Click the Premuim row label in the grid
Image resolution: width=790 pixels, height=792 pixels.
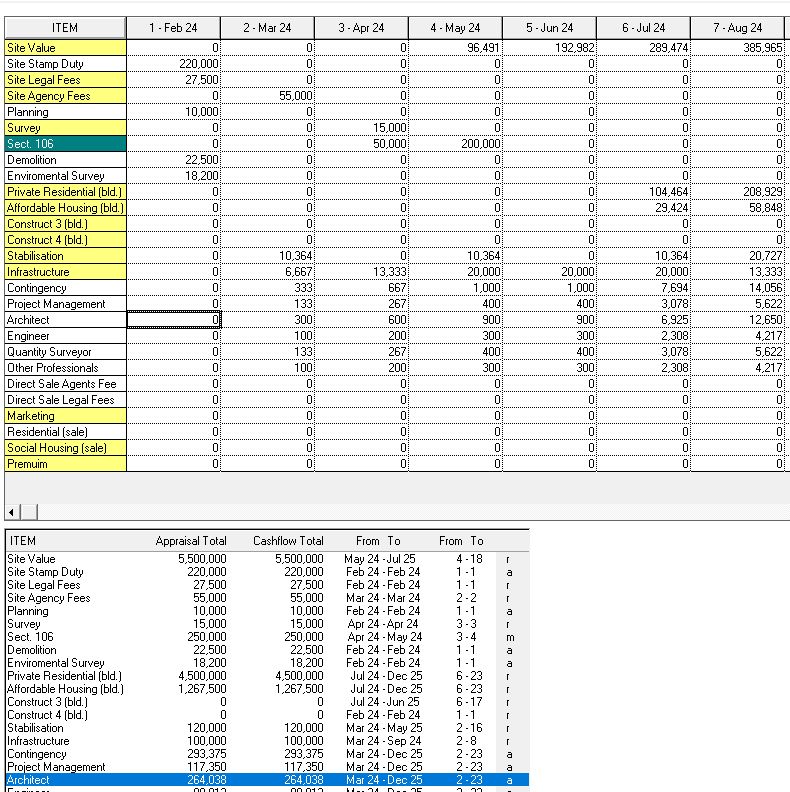tap(66, 464)
